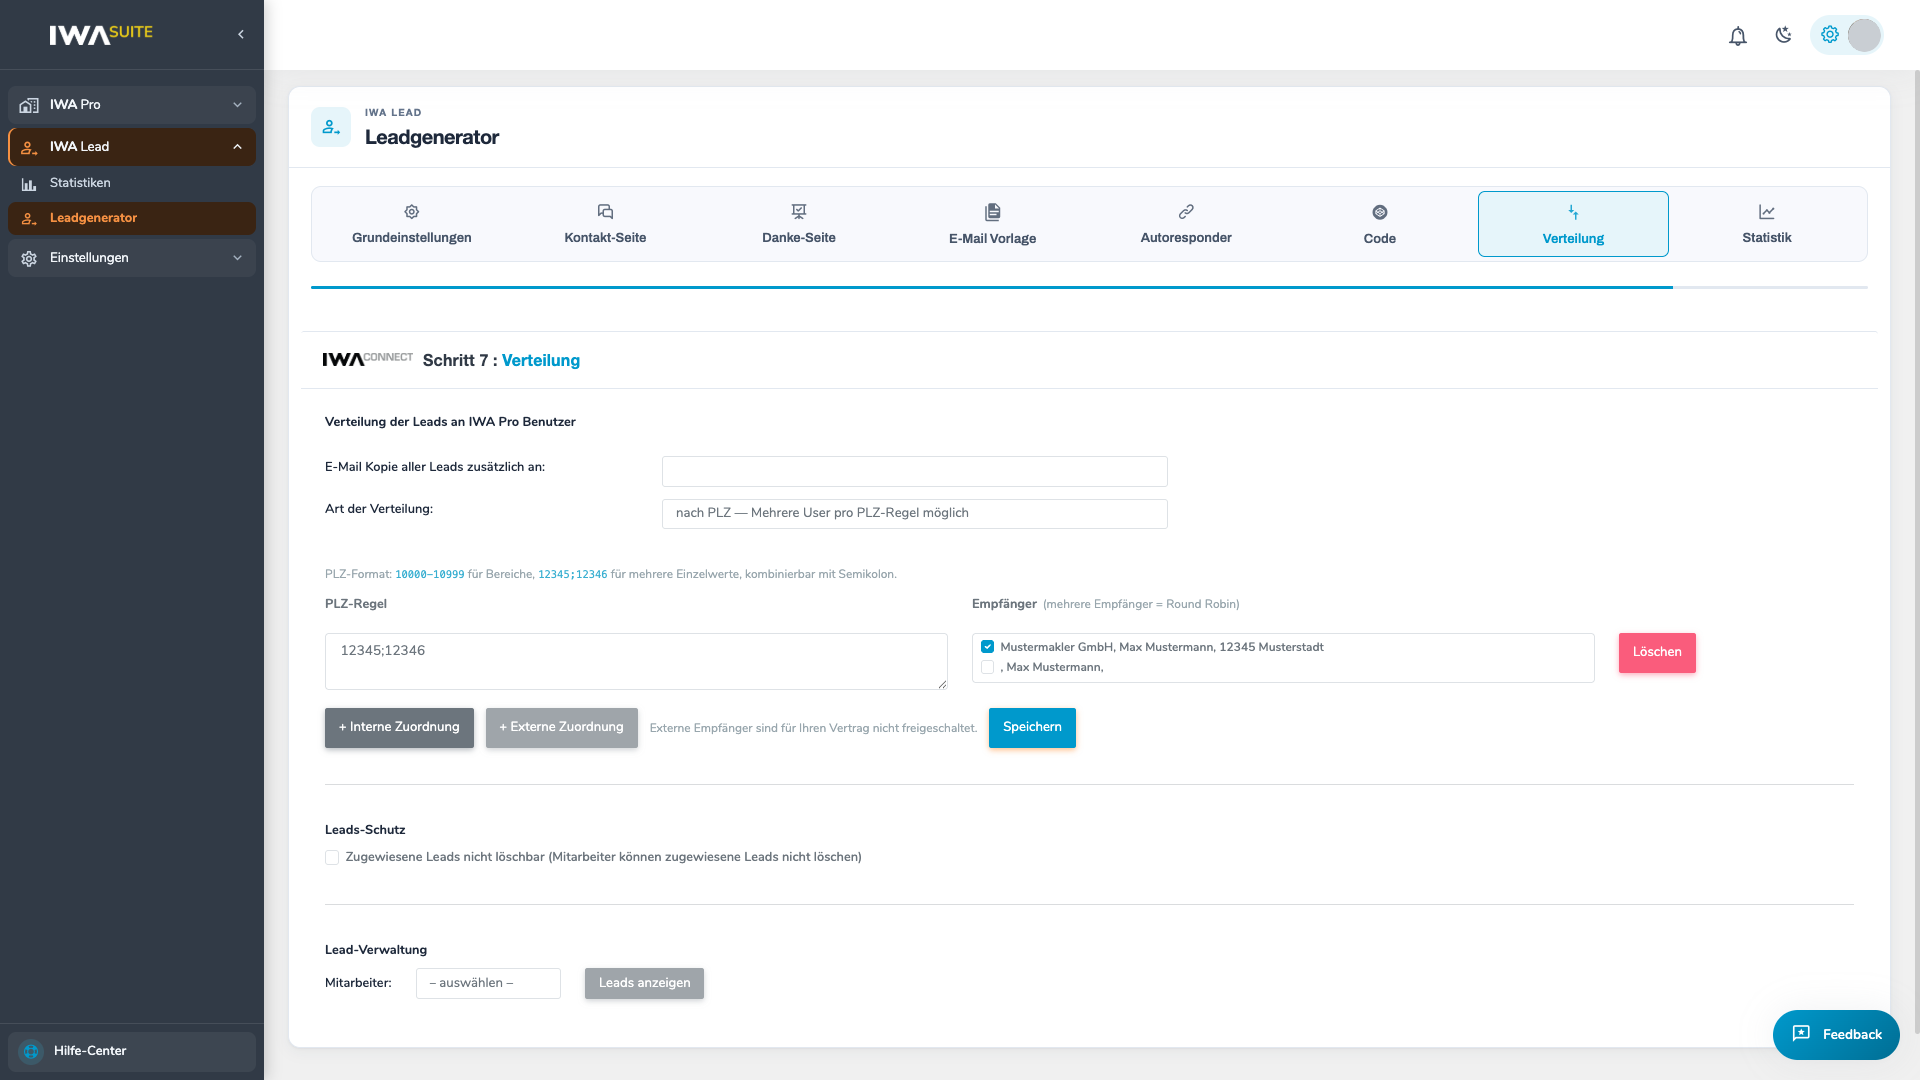
Task: Switch to the E-Mail Vorlage tab
Action: (993, 224)
